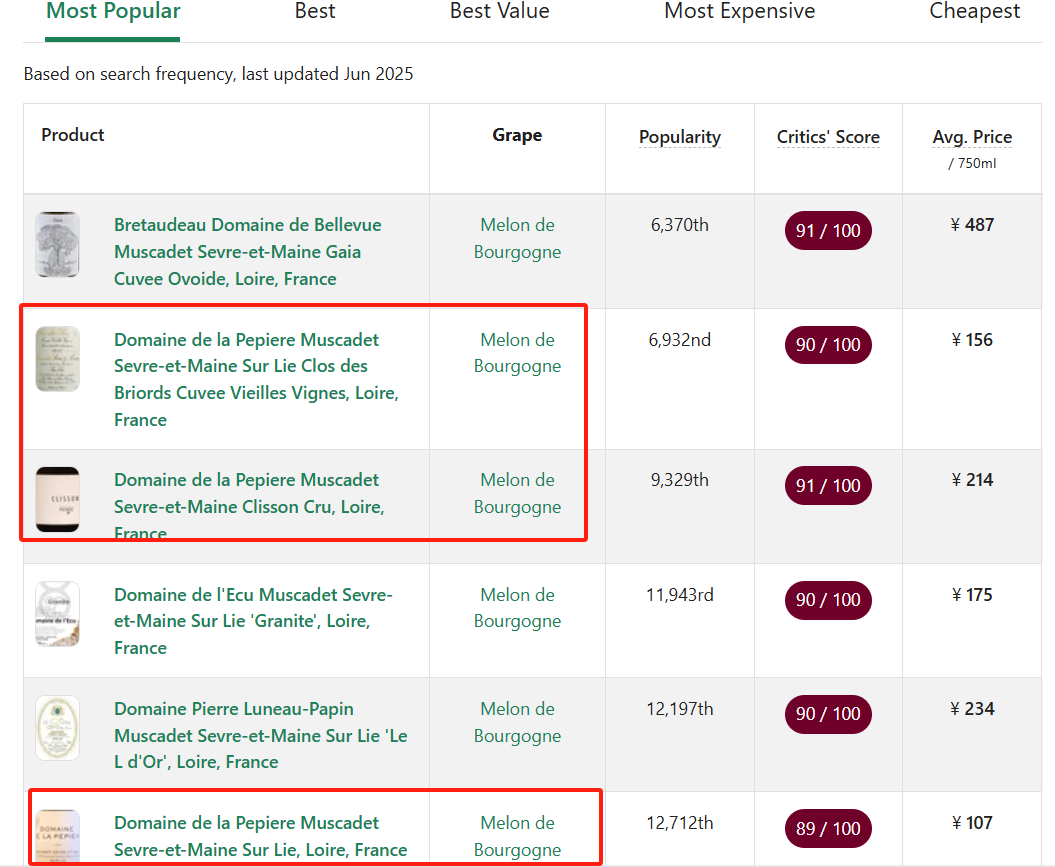This screenshot has height=867, width=1055.
Task: Click the Avg. Price column header
Action: 972,137
